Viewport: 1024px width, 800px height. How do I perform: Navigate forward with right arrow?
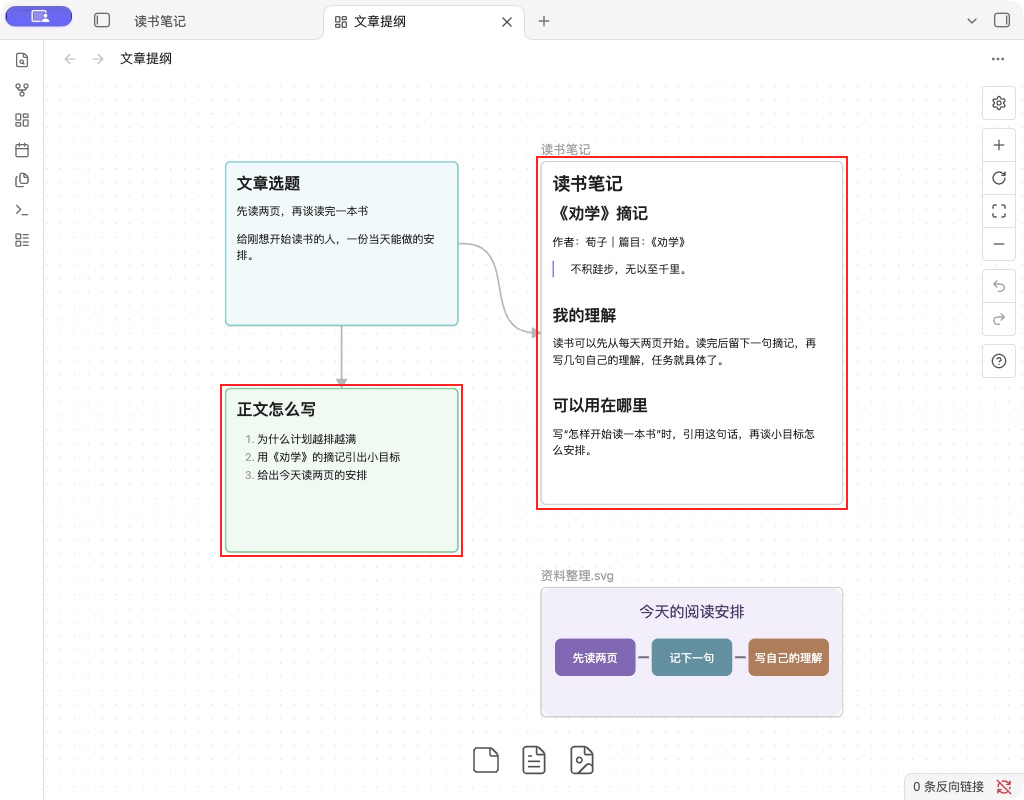98,59
